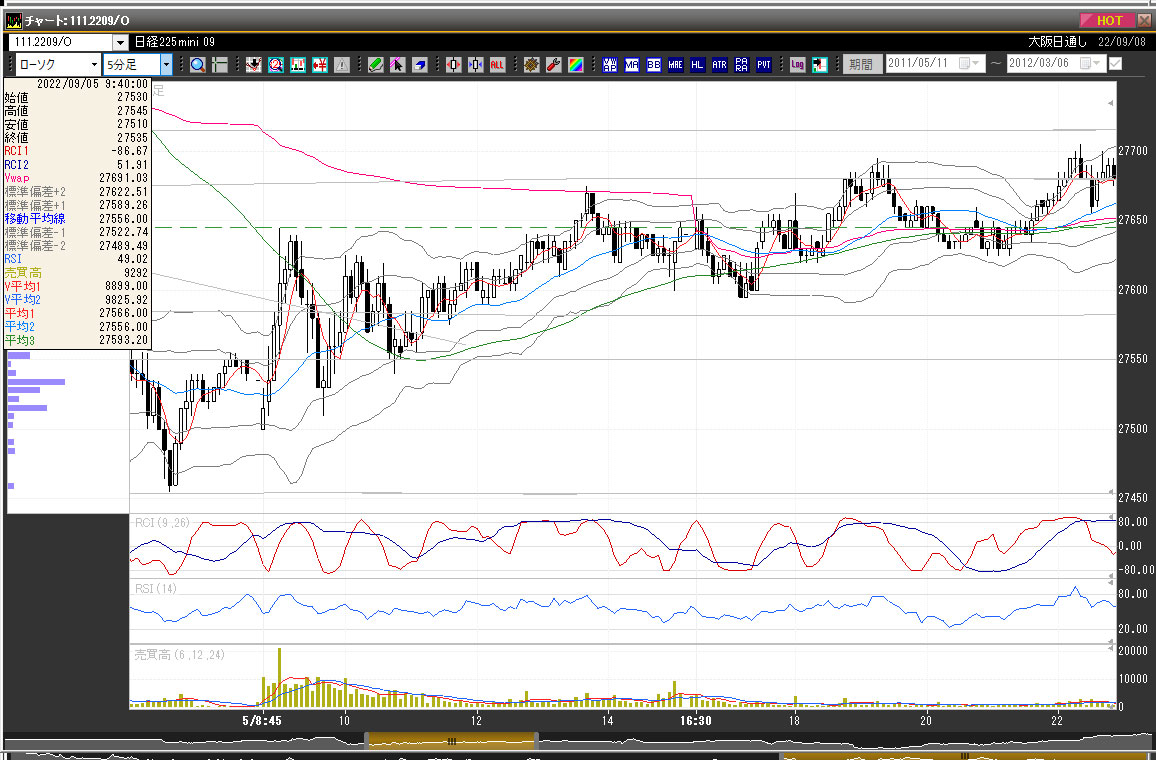Image resolution: width=1156 pixels, height=760 pixels.
Task: Click the 大阪日通し session label
Action: (1058, 42)
